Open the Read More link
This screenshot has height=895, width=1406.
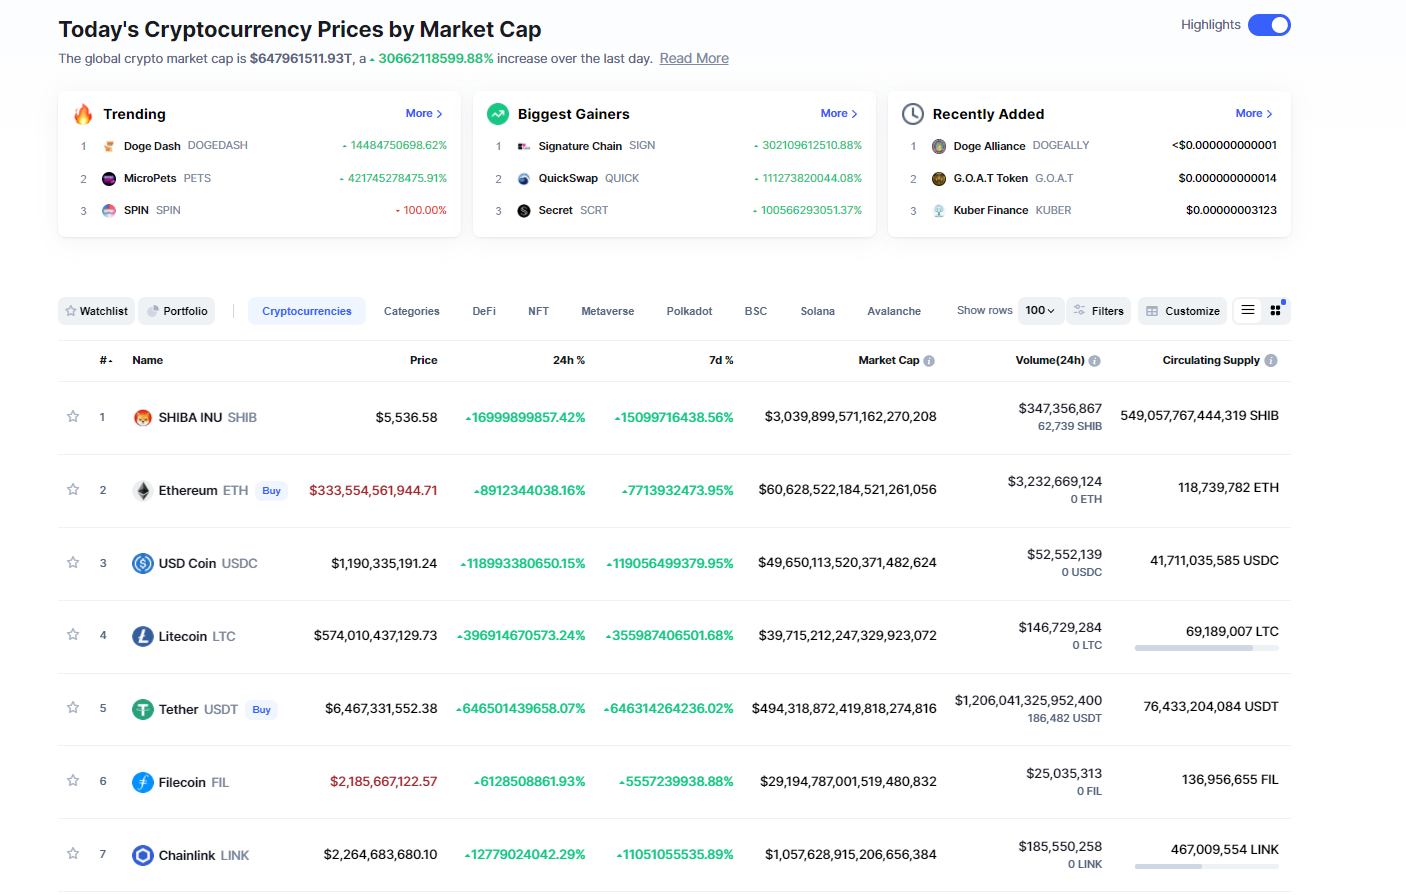(694, 59)
